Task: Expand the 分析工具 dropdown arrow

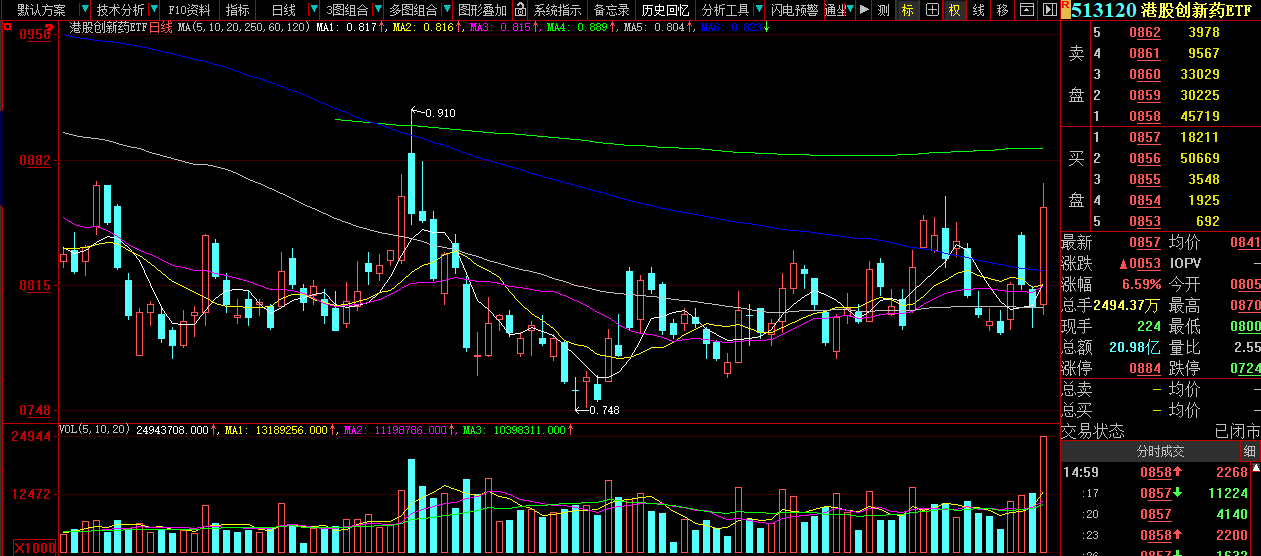Action: (758, 10)
